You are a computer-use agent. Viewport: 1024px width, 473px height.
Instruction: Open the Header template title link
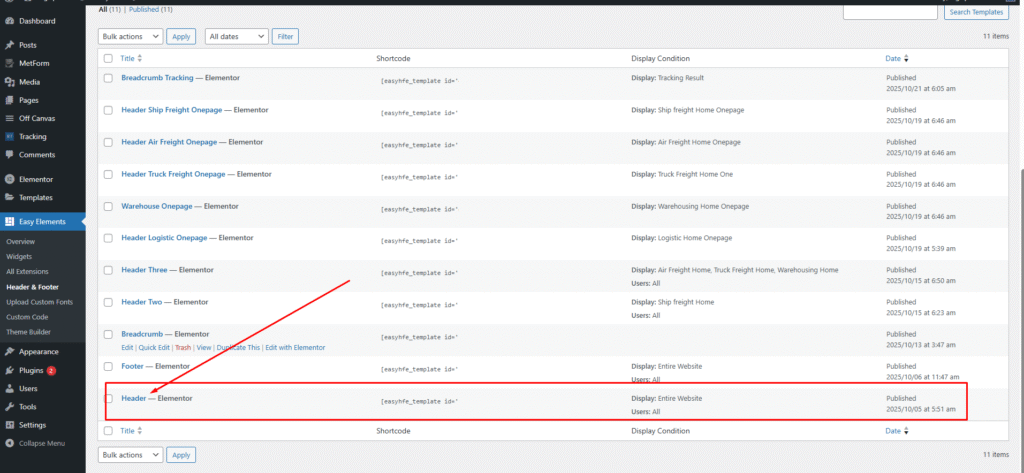pyautogui.click(x=134, y=398)
